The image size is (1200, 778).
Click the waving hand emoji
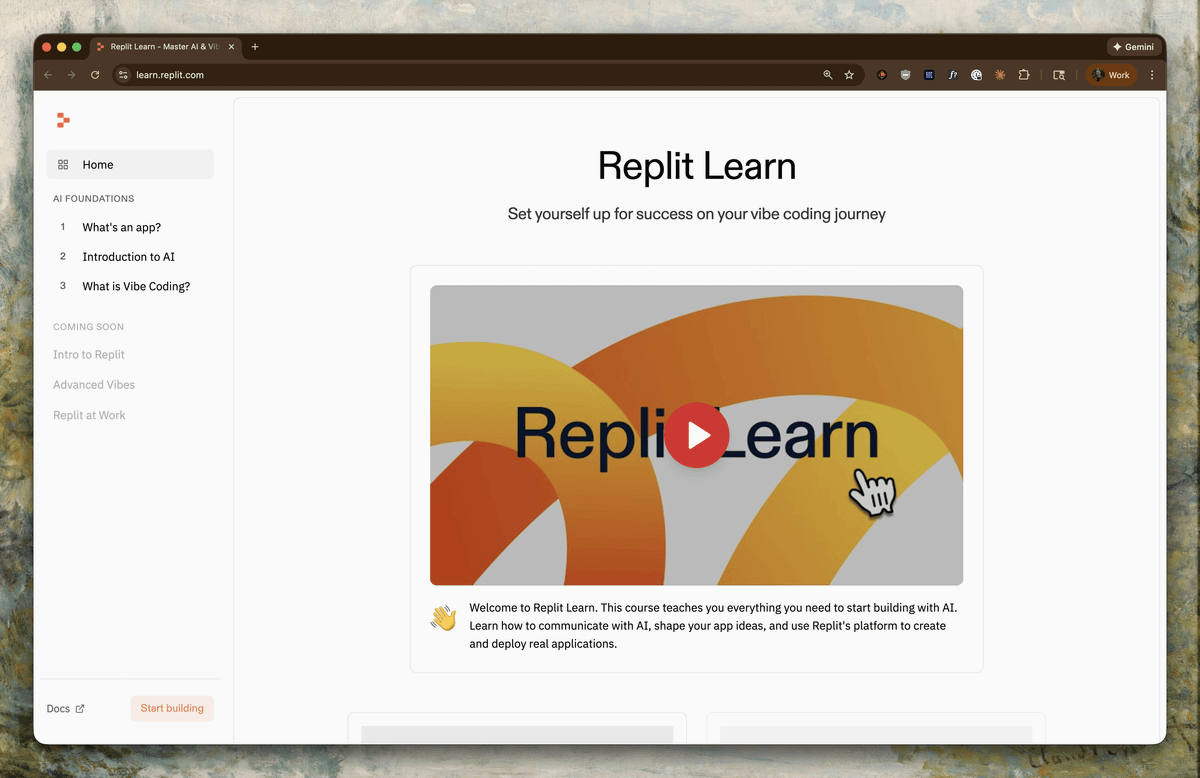(444, 617)
